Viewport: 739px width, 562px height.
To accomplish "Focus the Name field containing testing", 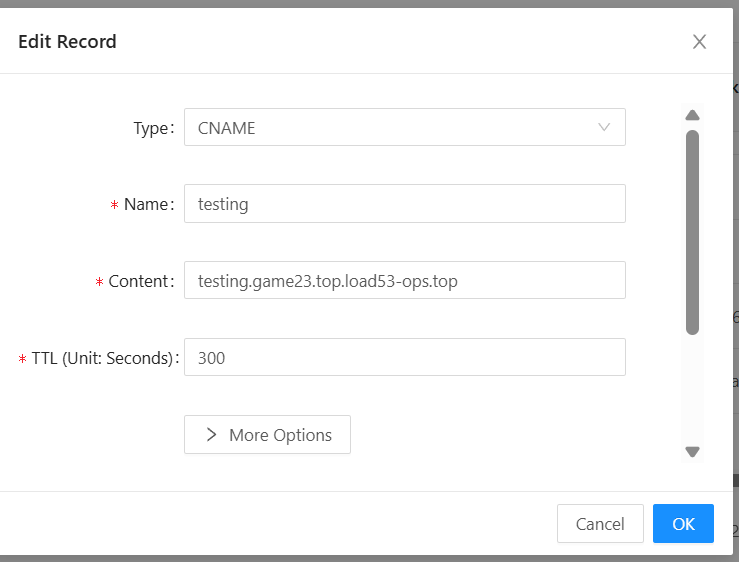I will coord(404,204).
